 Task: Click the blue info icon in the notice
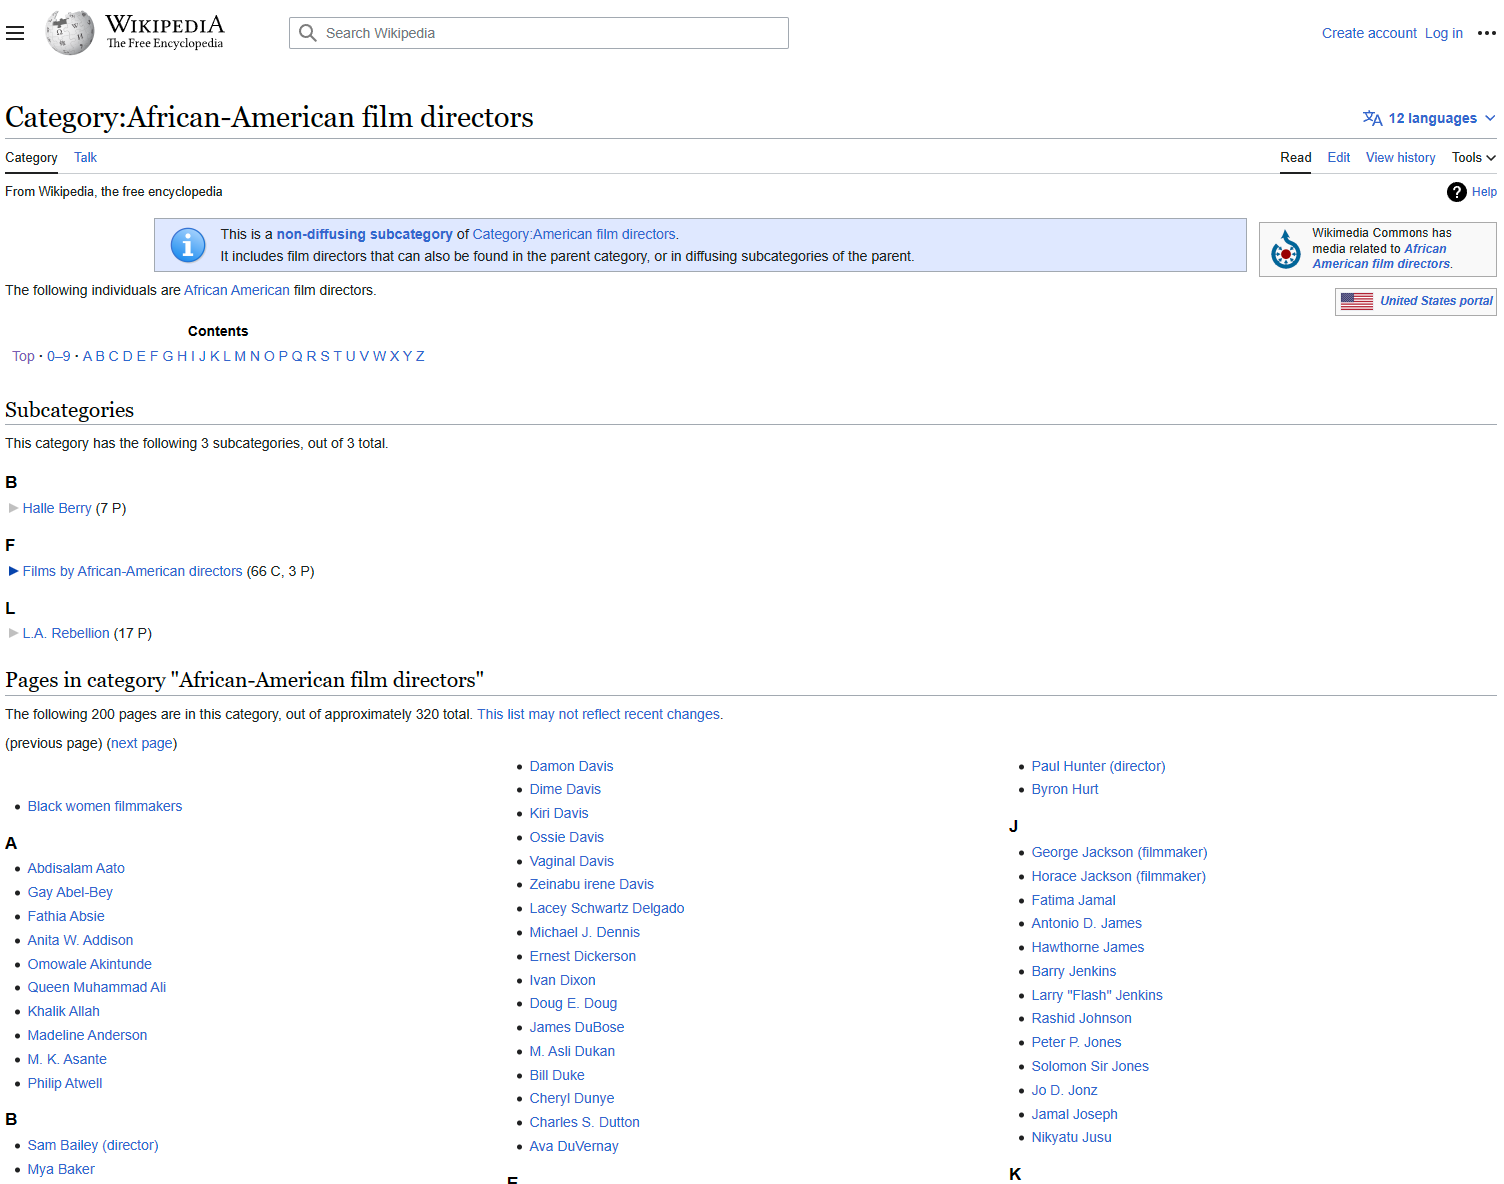tap(187, 244)
